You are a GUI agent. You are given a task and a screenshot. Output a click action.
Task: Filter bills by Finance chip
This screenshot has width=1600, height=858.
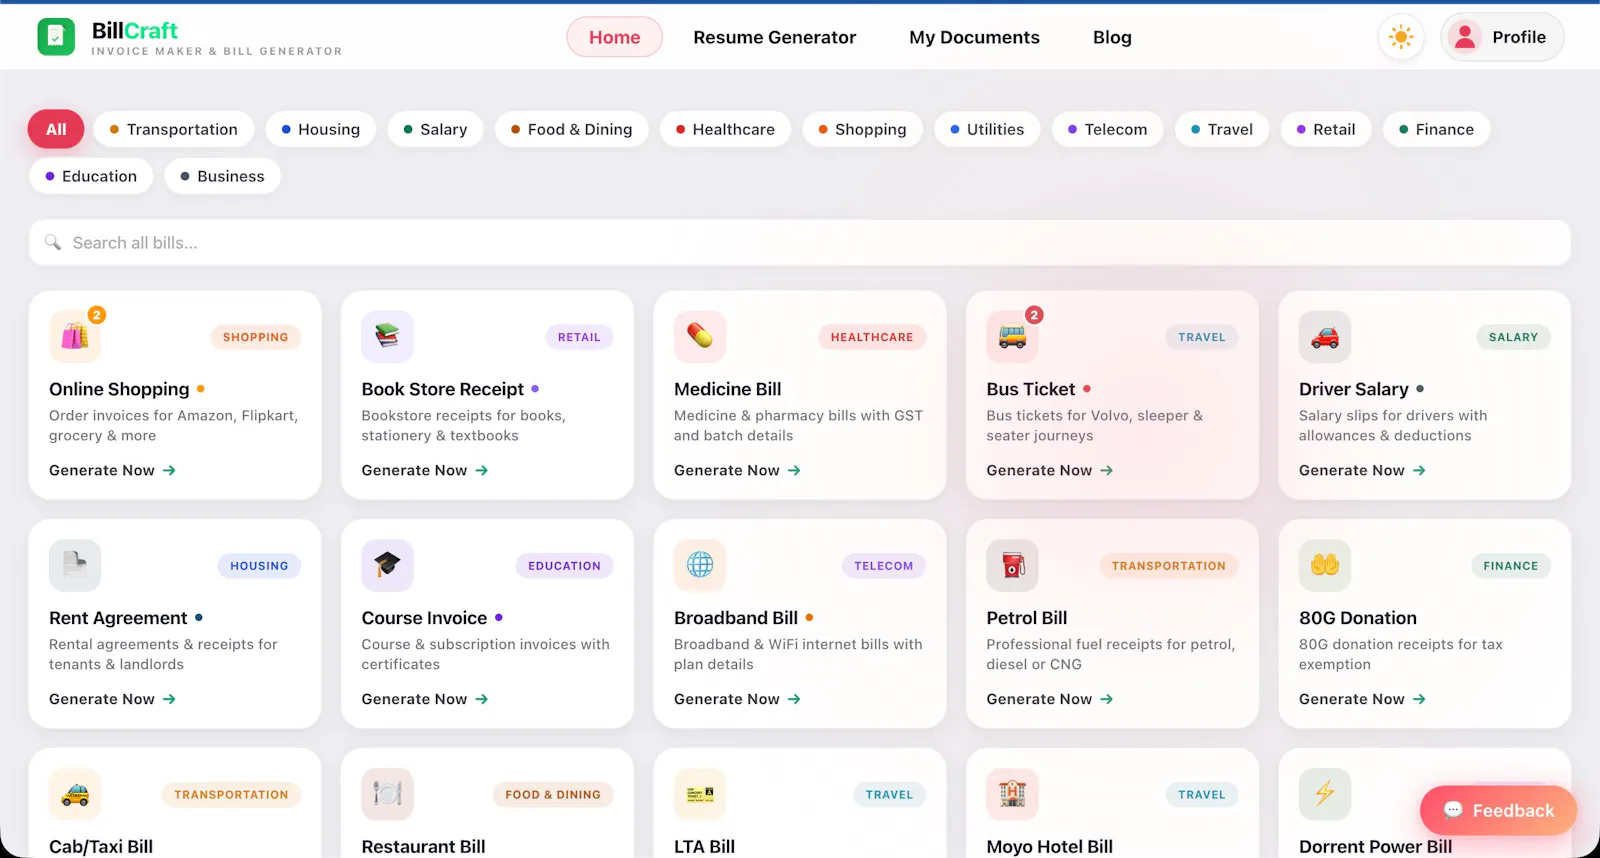1436,129
